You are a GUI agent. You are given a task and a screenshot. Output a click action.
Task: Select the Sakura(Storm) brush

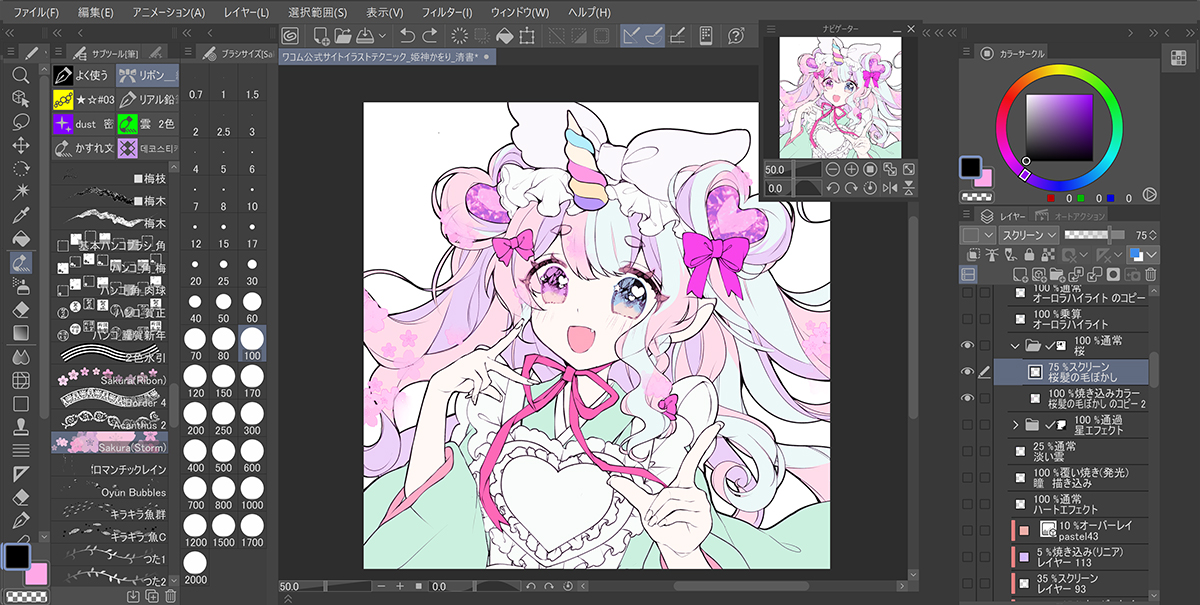[110, 441]
